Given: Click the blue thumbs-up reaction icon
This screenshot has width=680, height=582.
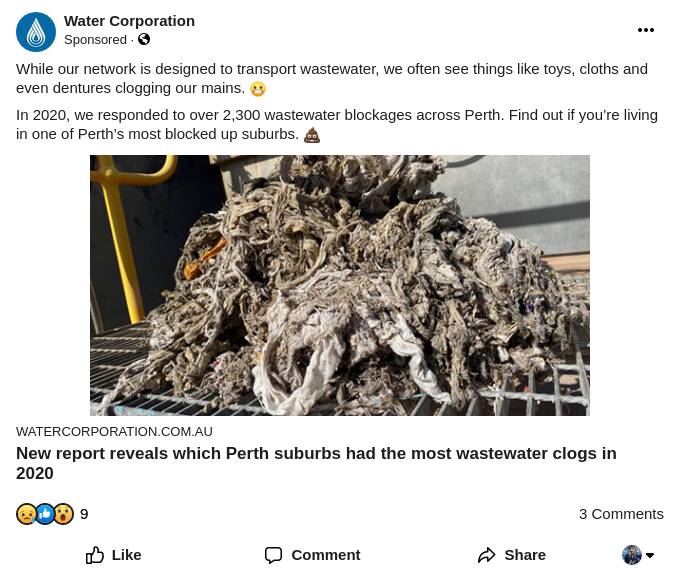Looking at the screenshot, I should [45, 514].
